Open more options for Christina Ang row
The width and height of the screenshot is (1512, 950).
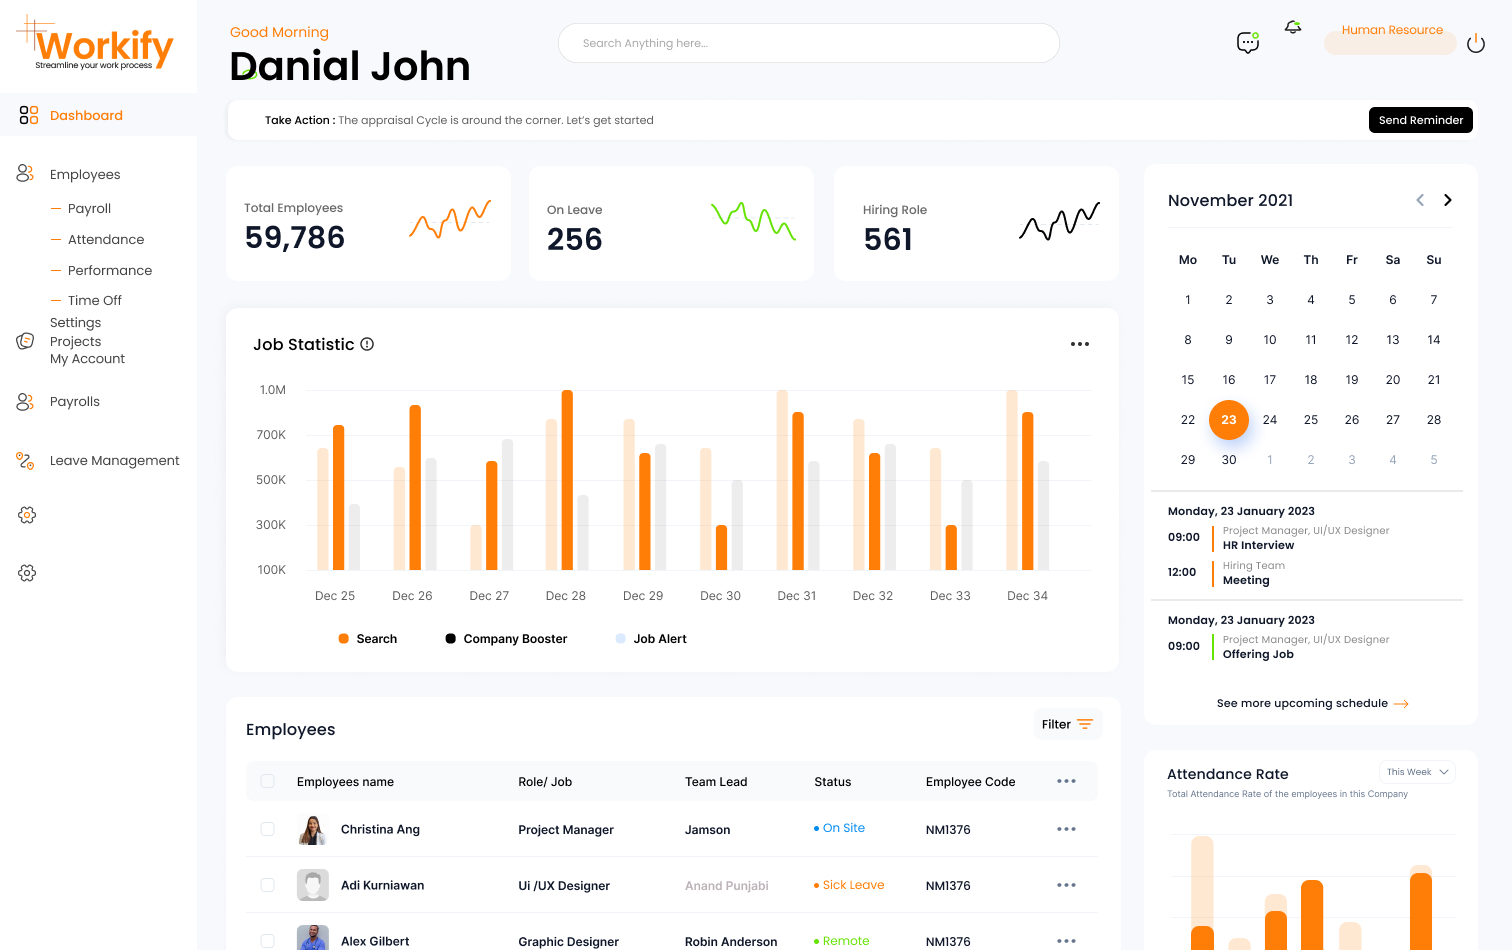point(1066,829)
